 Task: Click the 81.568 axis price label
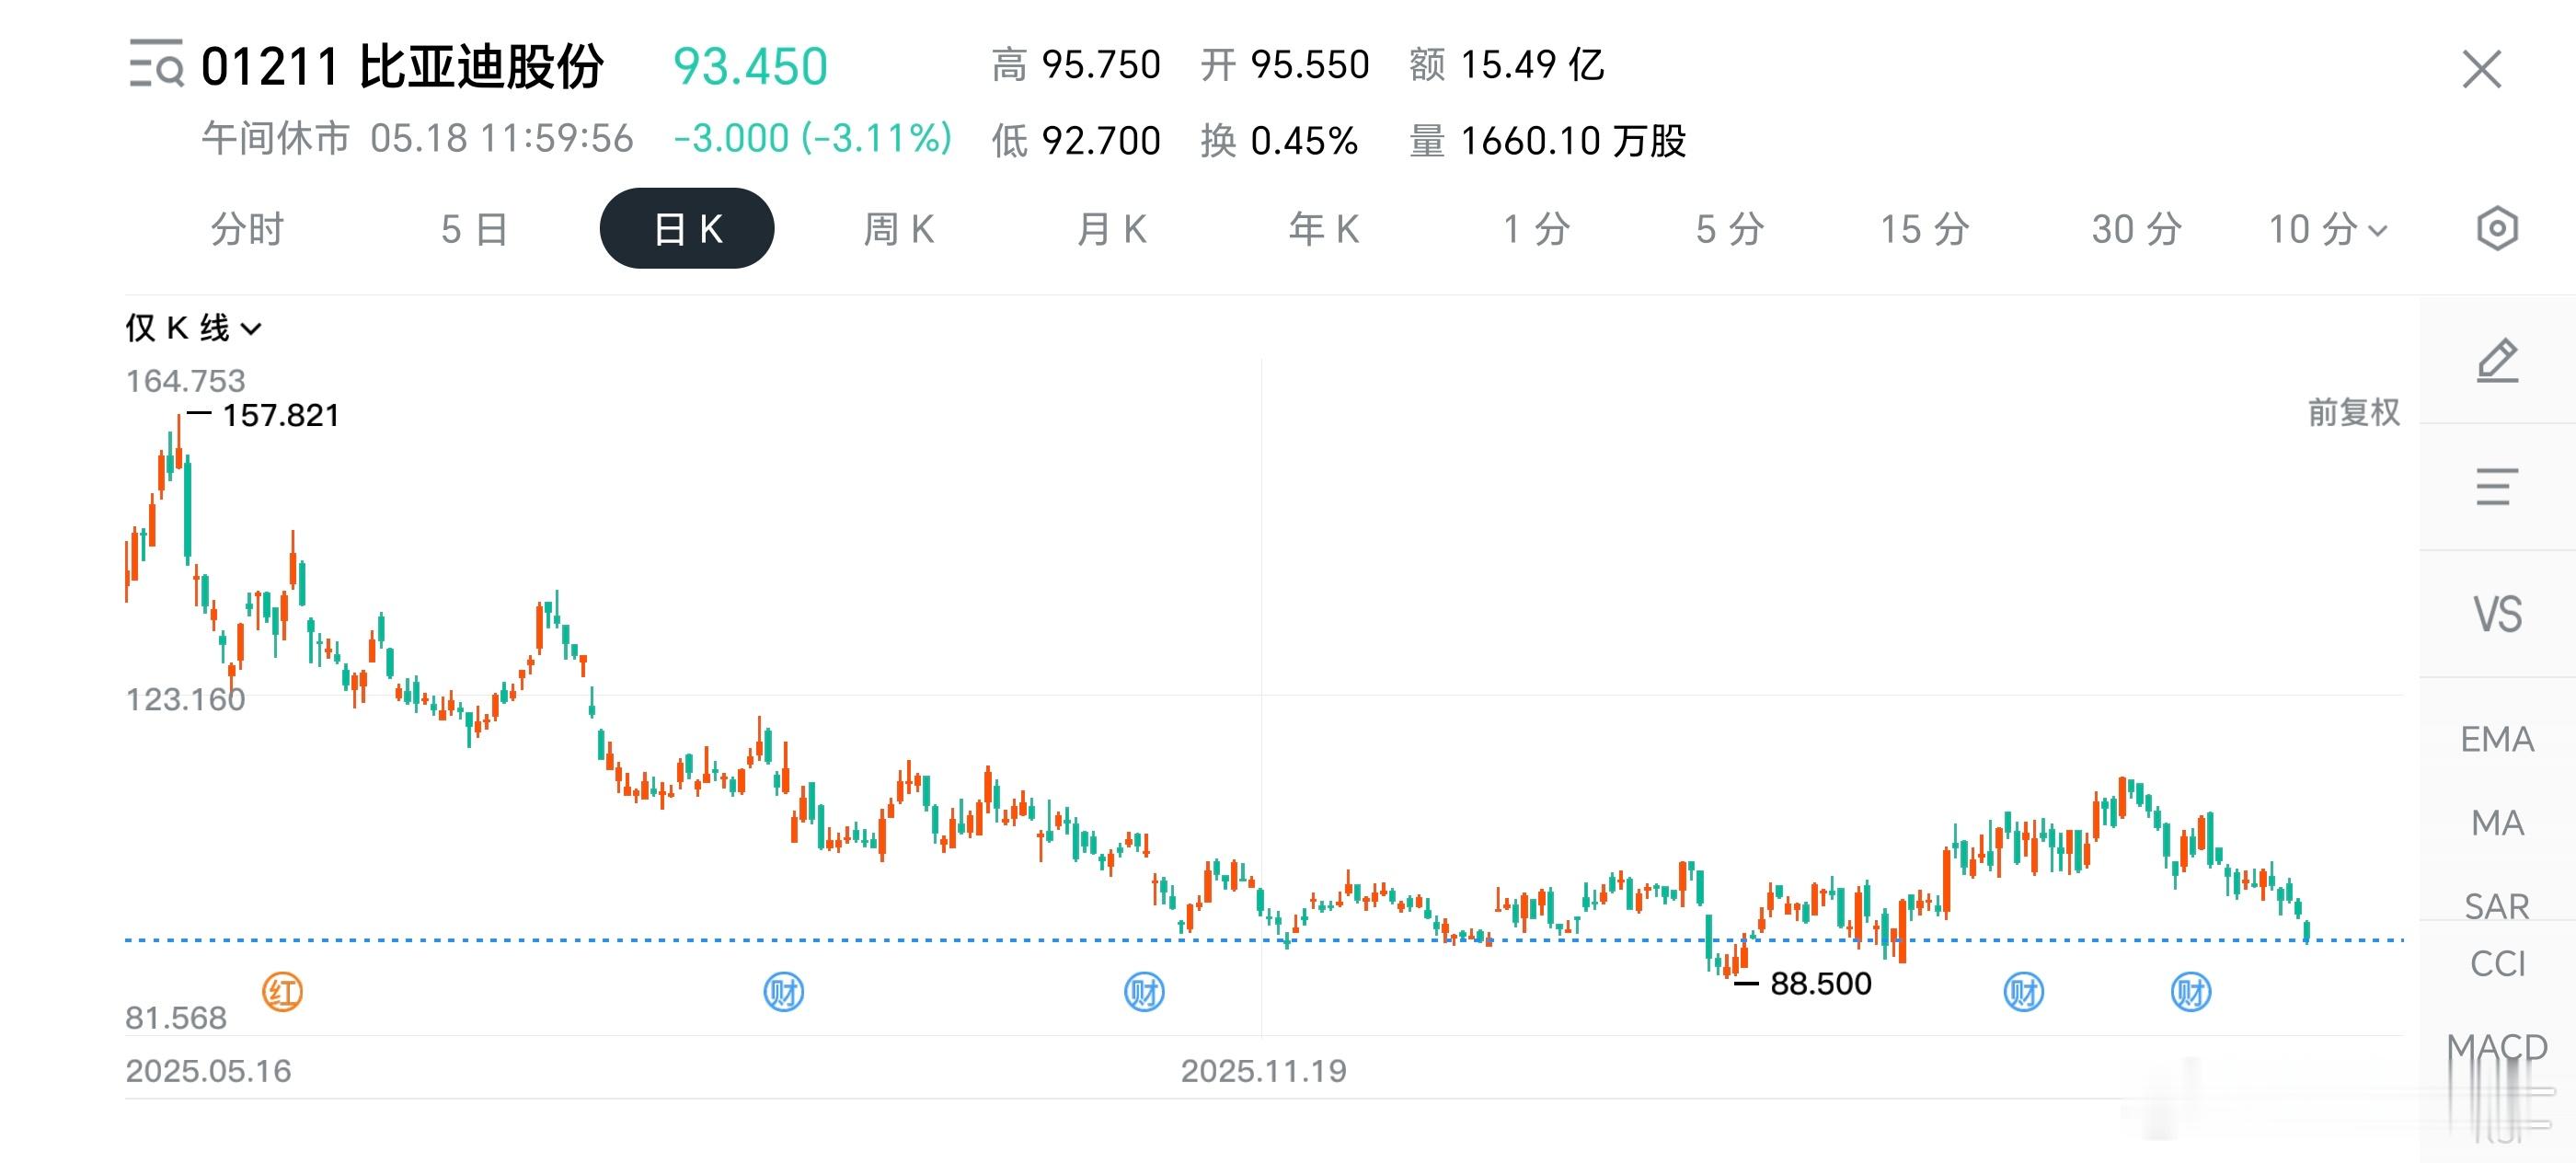click(x=176, y=1018)
